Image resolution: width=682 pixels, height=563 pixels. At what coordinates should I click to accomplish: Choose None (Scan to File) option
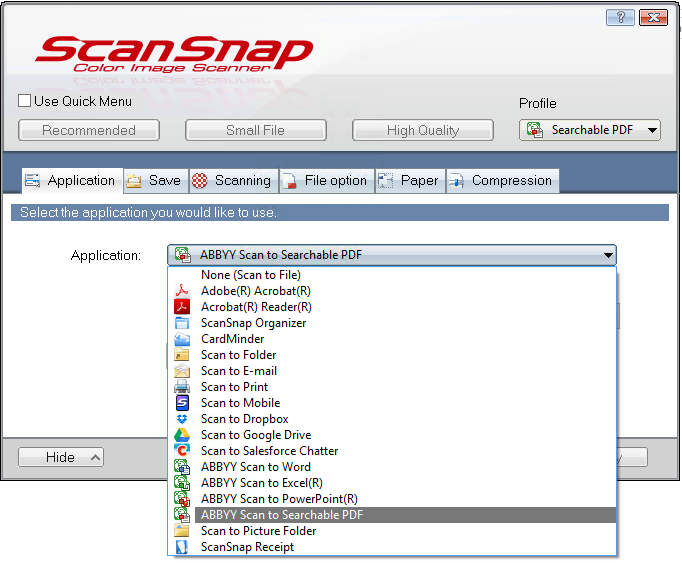392,275
